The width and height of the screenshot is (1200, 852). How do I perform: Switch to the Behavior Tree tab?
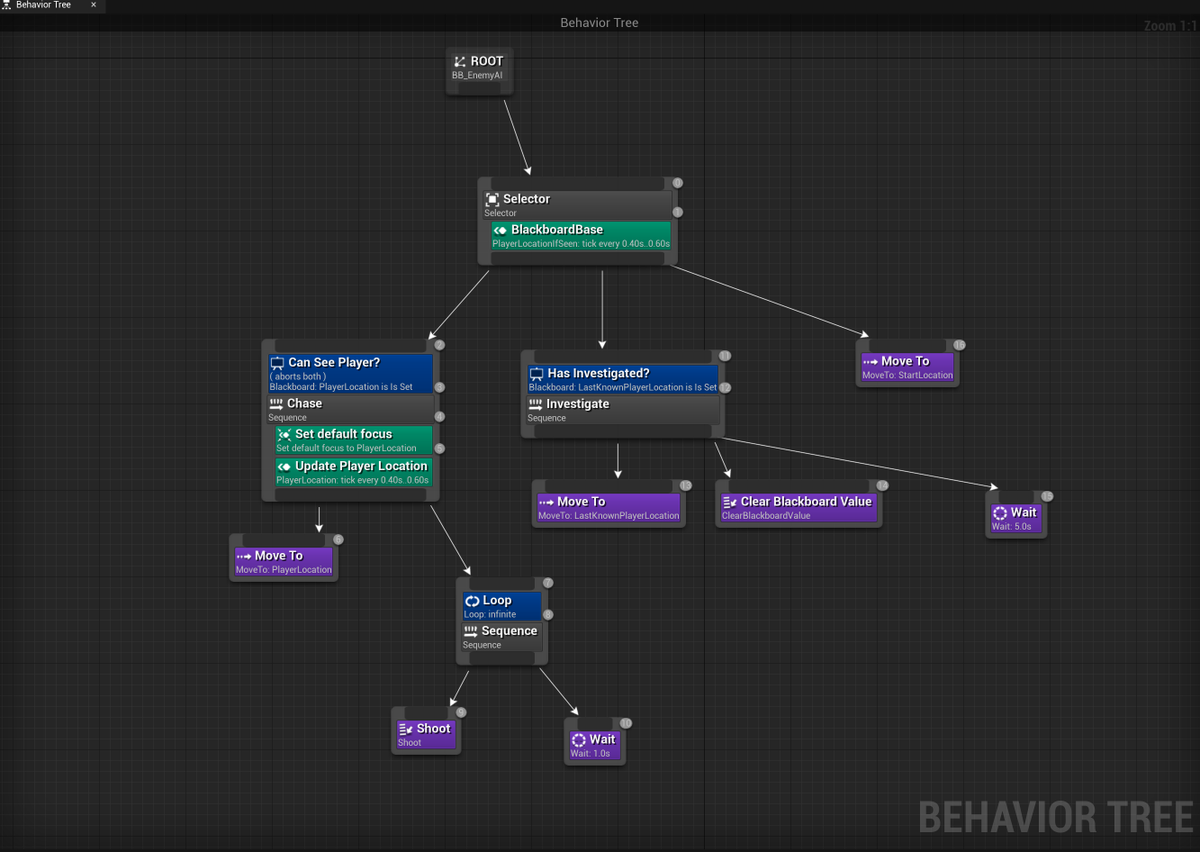point(45,5)
